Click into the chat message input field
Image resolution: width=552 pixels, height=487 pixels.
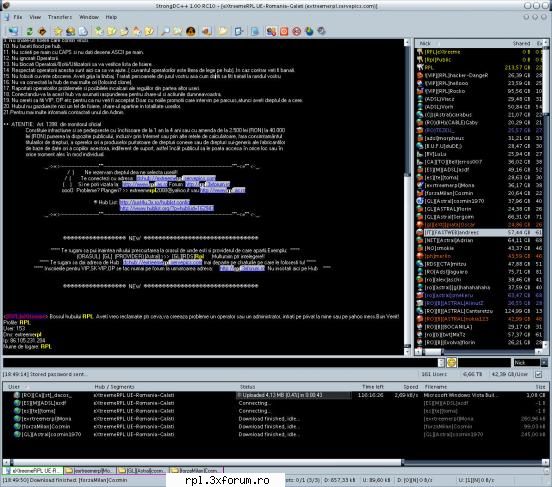click(x=220, y=362)
